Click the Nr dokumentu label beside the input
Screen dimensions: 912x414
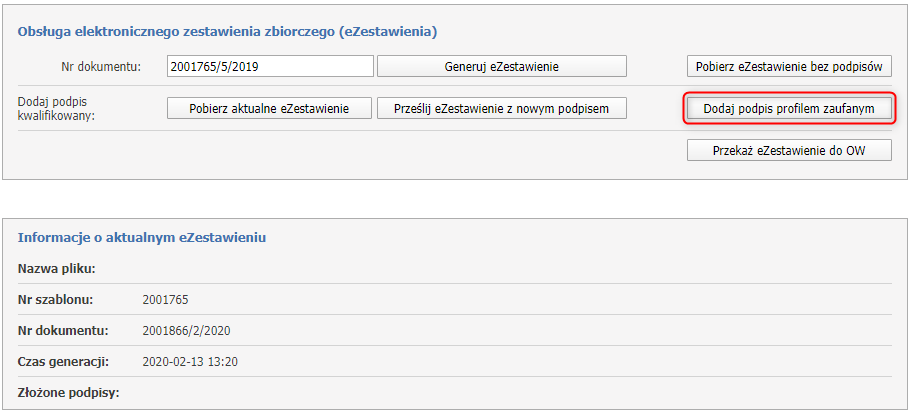click(101, 67)
